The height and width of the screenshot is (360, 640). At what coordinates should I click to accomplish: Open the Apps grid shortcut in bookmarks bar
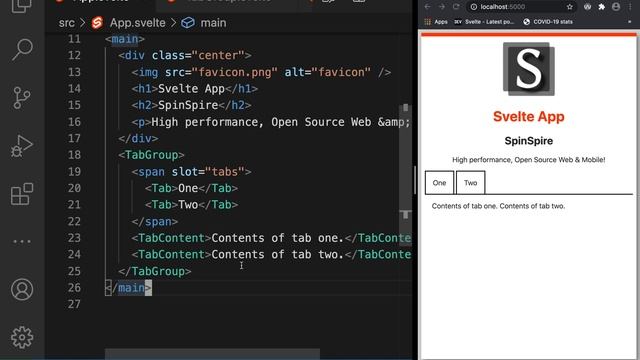(427, 22)
